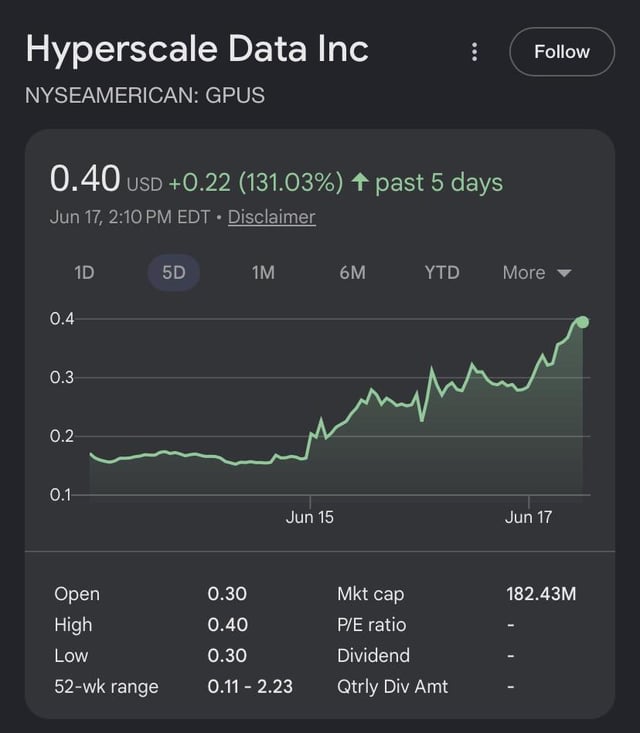The width and height of the screenshot is (640, 733).
Task: Expand the More ranges dropdown
Action: coord(537,273)
